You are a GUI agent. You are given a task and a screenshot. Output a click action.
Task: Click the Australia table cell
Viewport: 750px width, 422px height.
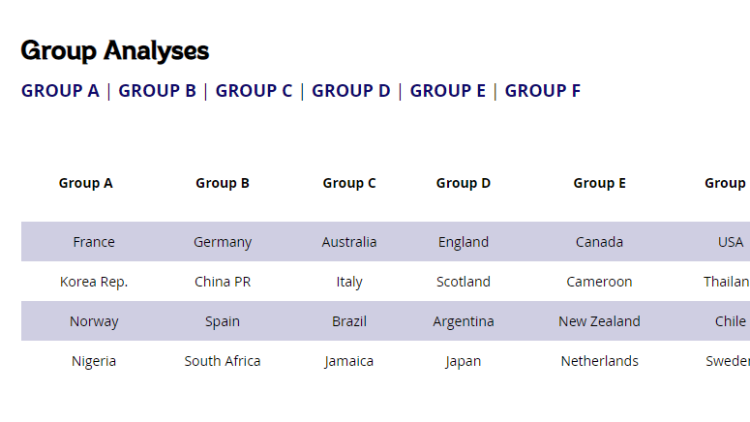click(349, 242)
